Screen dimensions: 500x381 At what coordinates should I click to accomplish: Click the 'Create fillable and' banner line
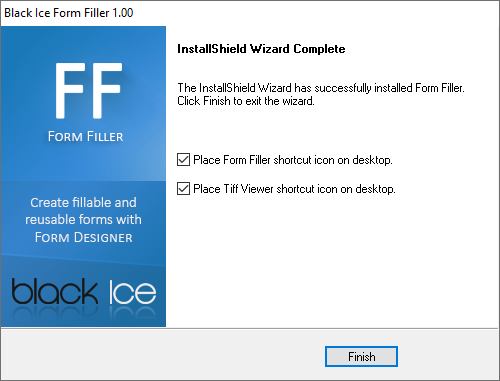(x=83, y=203)
